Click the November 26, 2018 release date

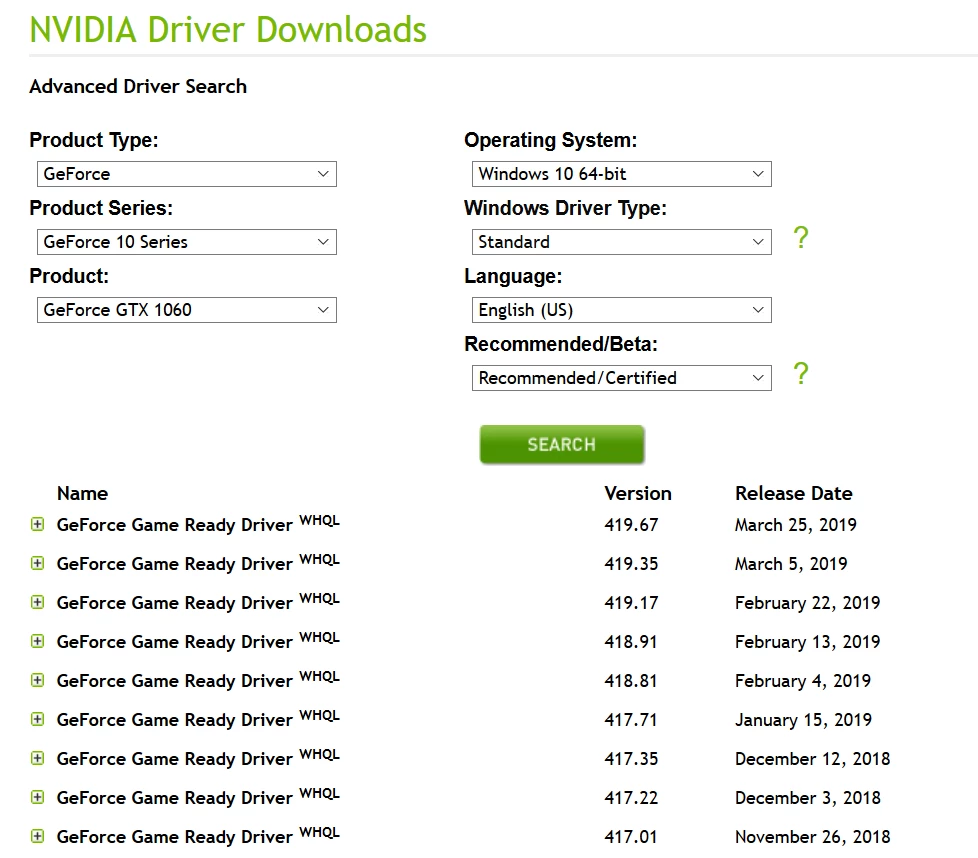(813, 837)
